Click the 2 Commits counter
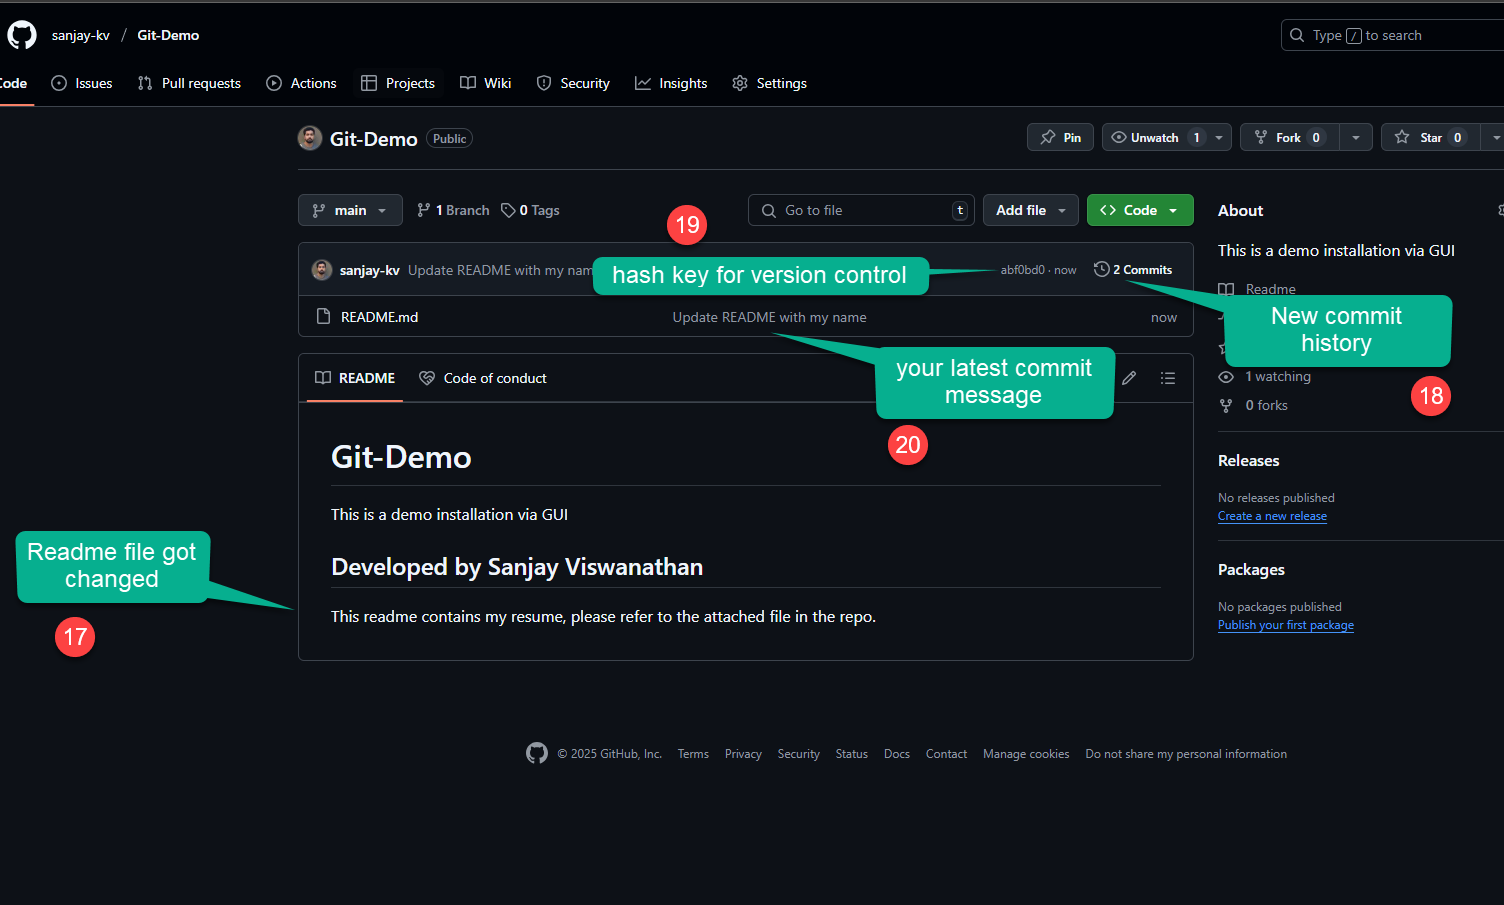The height and width of the screenshot is (905, 1504). (1142, 269)
